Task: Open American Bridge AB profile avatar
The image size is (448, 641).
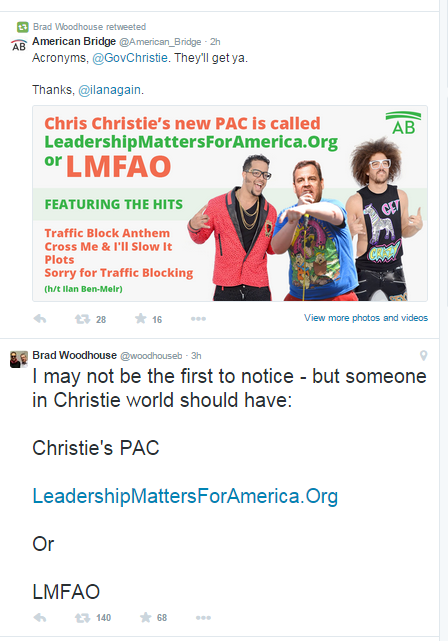Action: 19,45
